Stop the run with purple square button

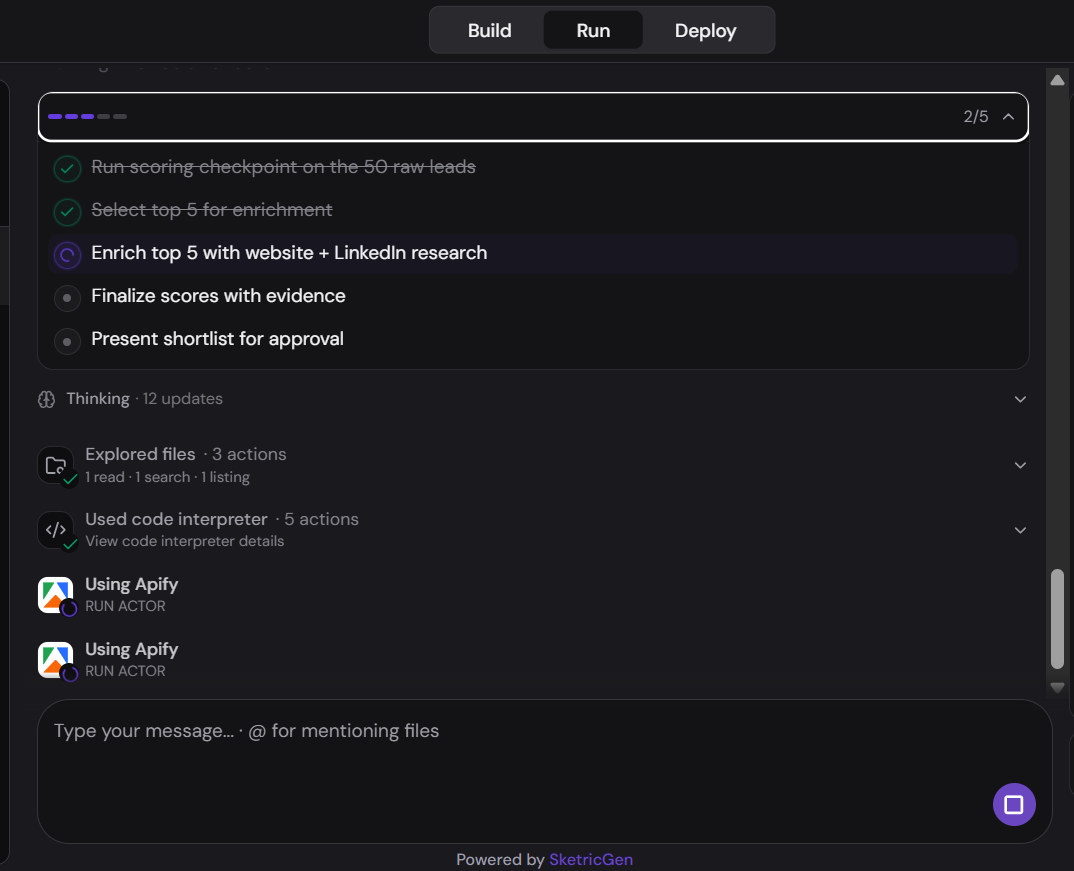[1014, 805]
